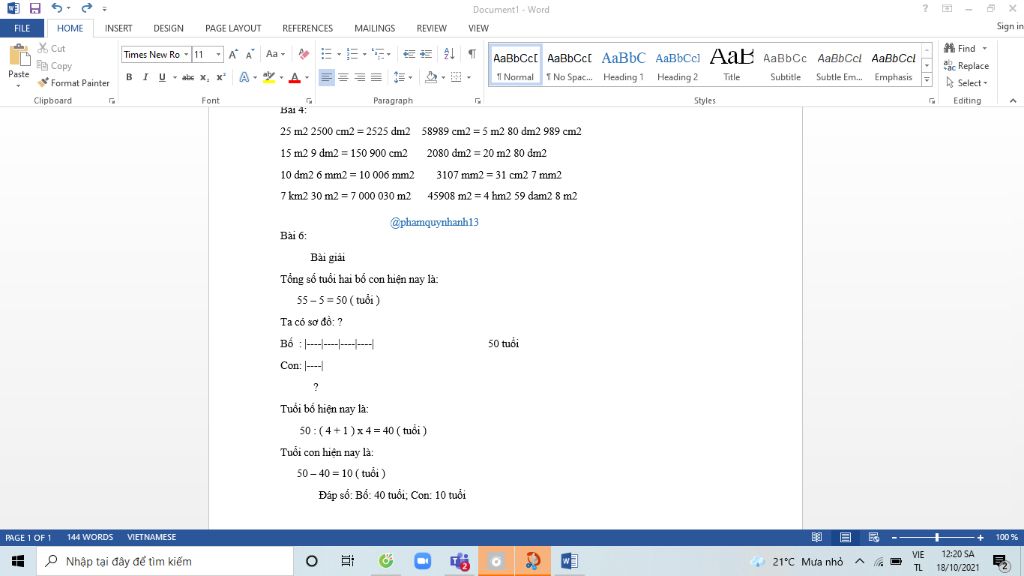1024x576 pixels.
Task: Open Windows Start menu
Action: 18,561
